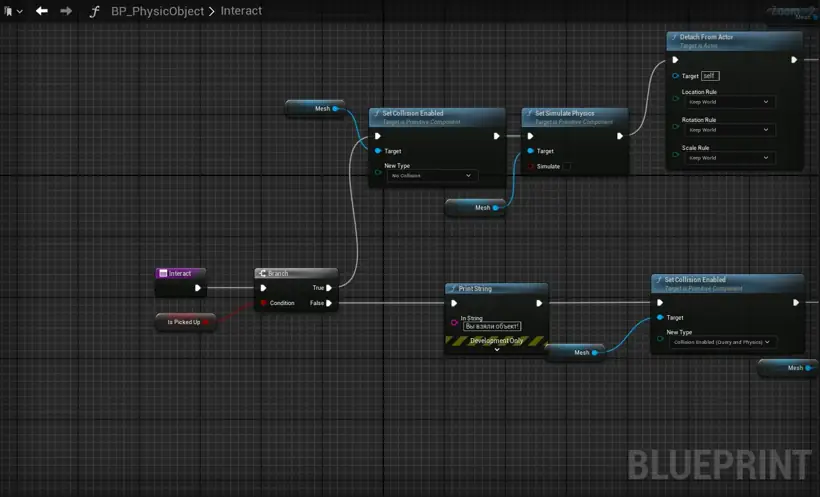Click Set Simulate Physics Target pin
The height and width of the screenshot is (497, 820).
pos(531,151)
